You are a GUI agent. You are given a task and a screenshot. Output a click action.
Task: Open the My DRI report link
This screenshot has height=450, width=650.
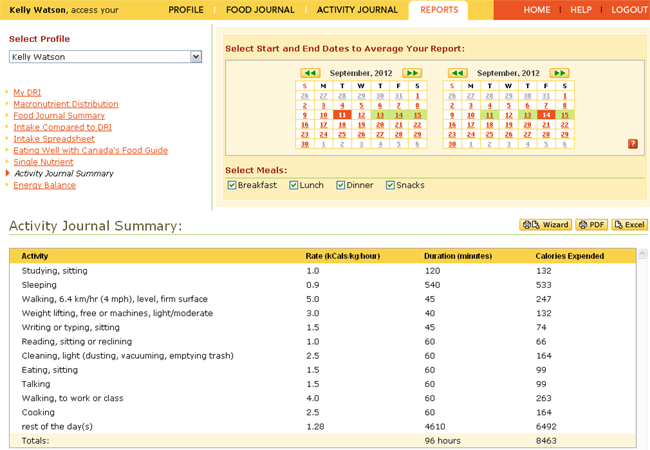tap(27, 92)
